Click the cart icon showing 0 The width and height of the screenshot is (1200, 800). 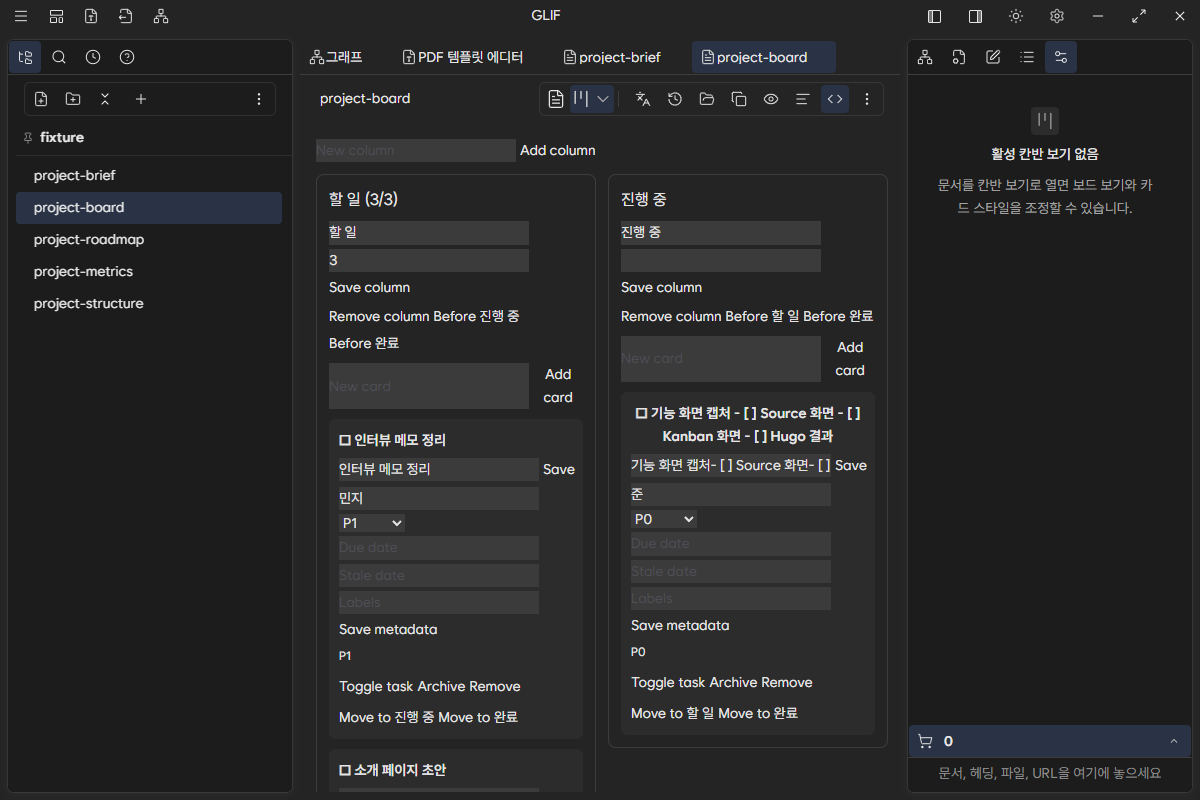(x=925, y=741)
